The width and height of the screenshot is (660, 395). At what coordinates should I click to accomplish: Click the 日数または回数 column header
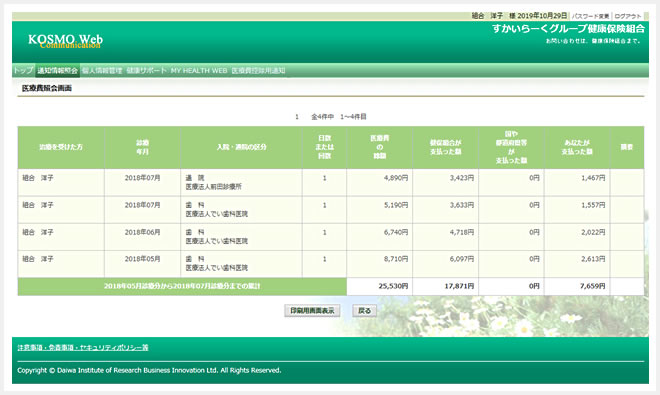[x=325, y=147]
